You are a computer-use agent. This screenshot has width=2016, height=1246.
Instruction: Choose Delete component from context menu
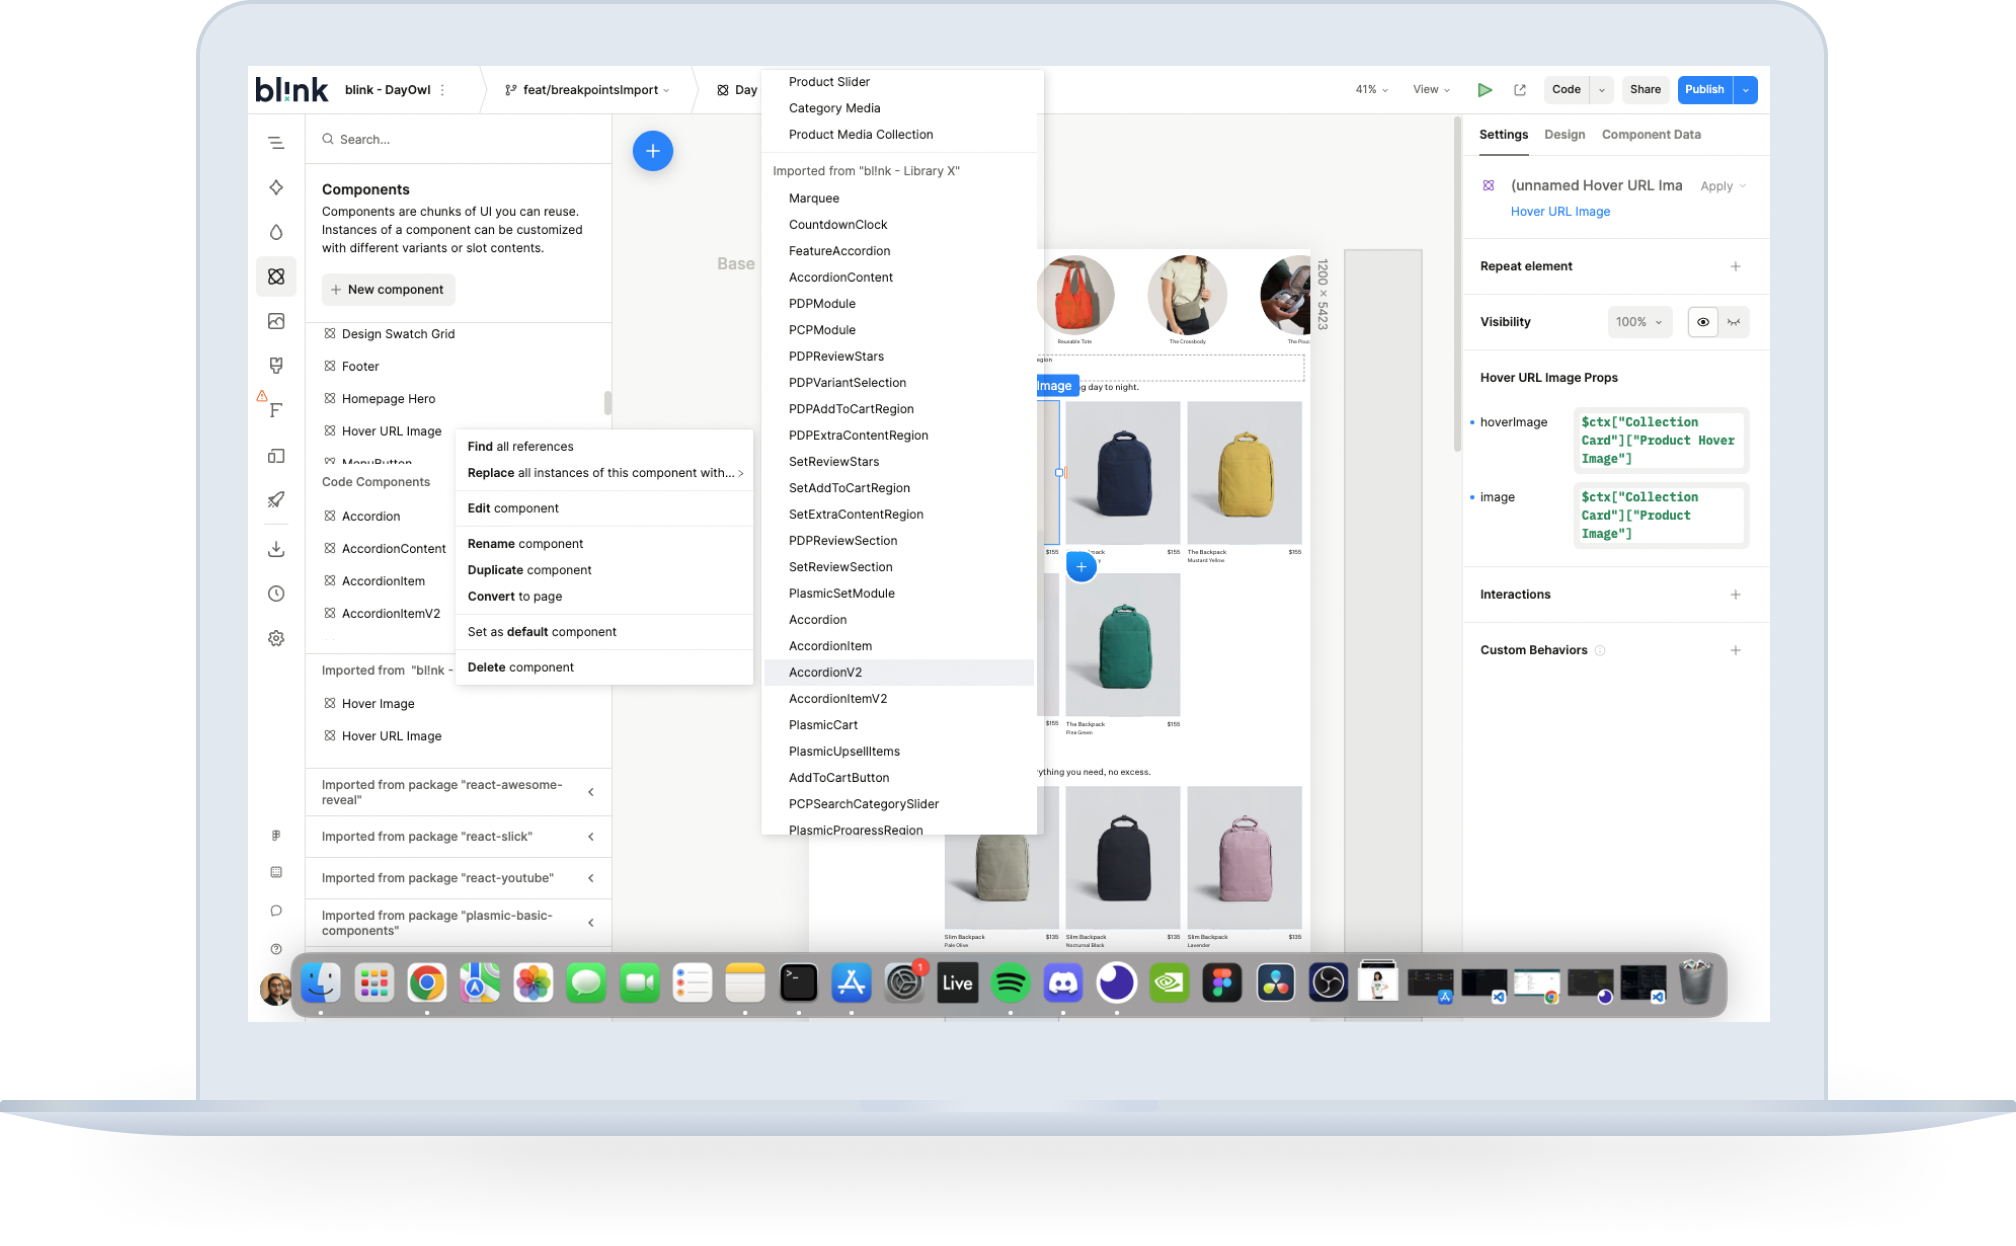click(603, 667)
